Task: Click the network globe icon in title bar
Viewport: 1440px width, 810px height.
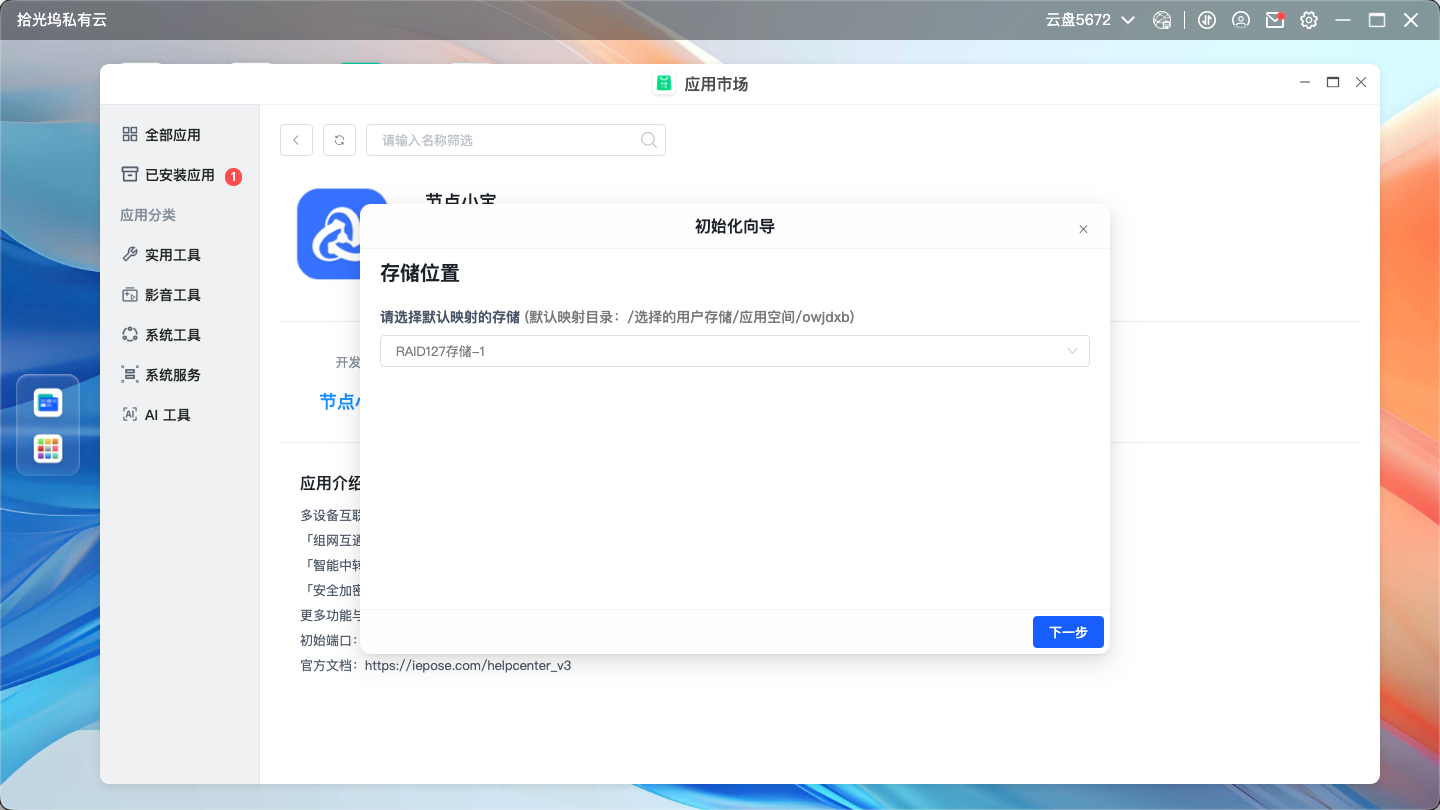Action: (1162, 19)
